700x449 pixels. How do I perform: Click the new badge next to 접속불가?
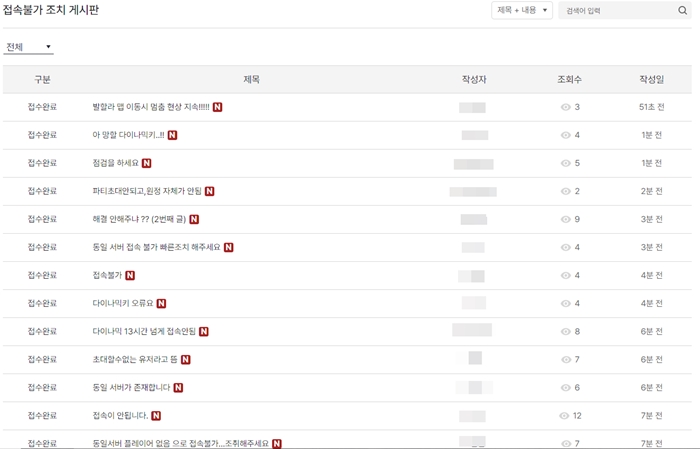[x=130, y=275]
